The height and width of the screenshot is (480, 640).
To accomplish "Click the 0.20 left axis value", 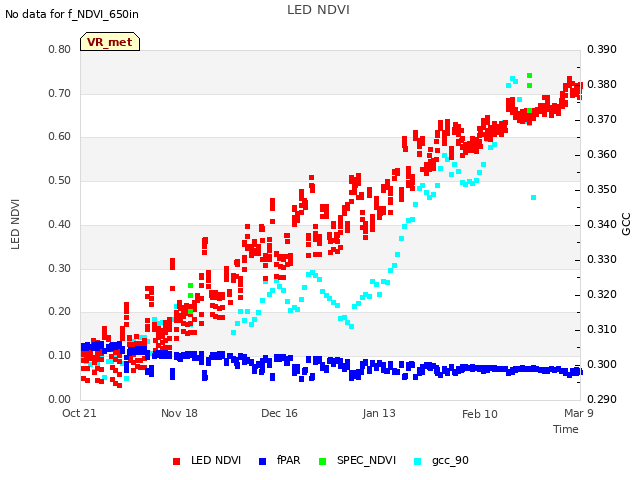I will tap(60, 311).
